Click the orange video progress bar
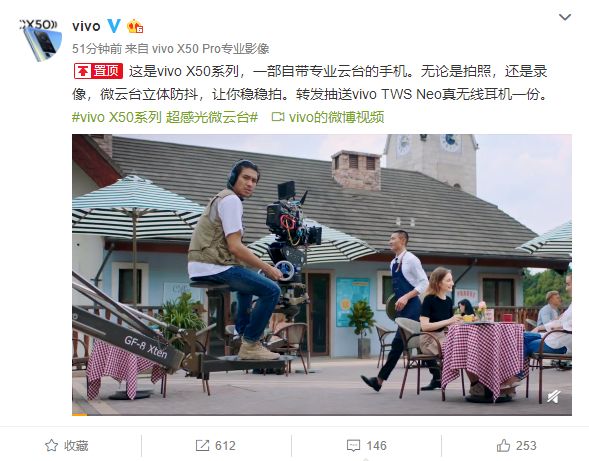The height and width of the screenshot is (461, 589). pos(80,414)
